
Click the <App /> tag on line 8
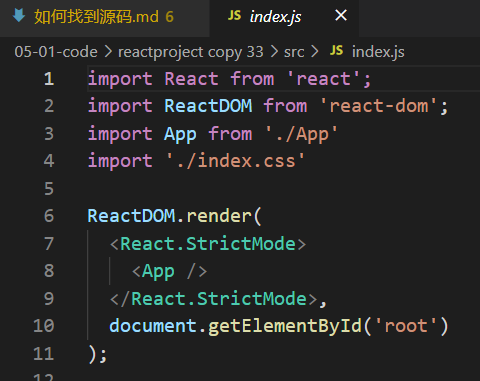coord(170,271)
